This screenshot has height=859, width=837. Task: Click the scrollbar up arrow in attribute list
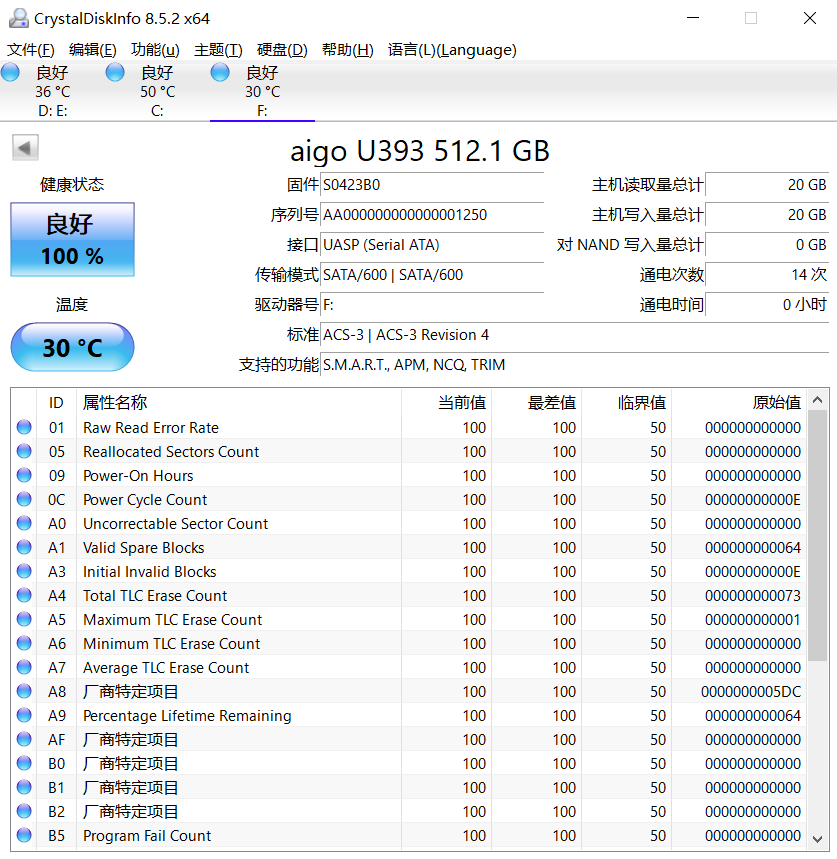pos(818,400)
